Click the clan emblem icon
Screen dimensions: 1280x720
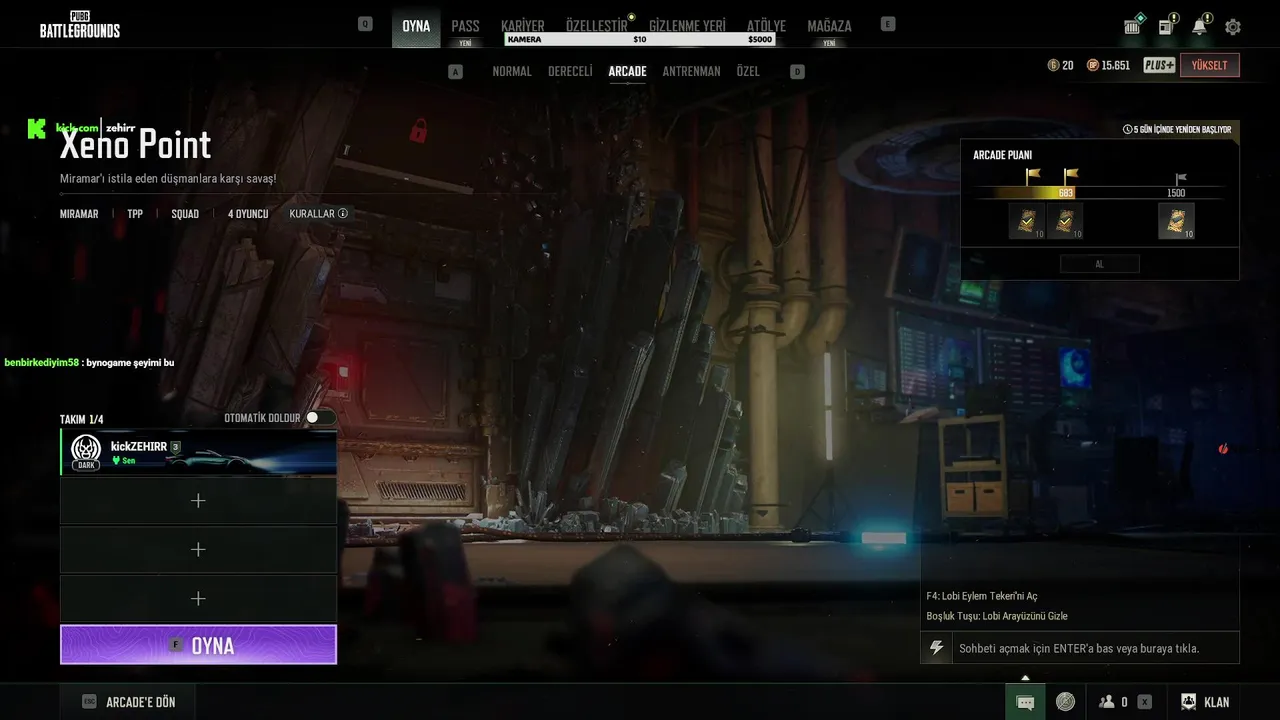pyautogui.click(x=1188, y=702)
